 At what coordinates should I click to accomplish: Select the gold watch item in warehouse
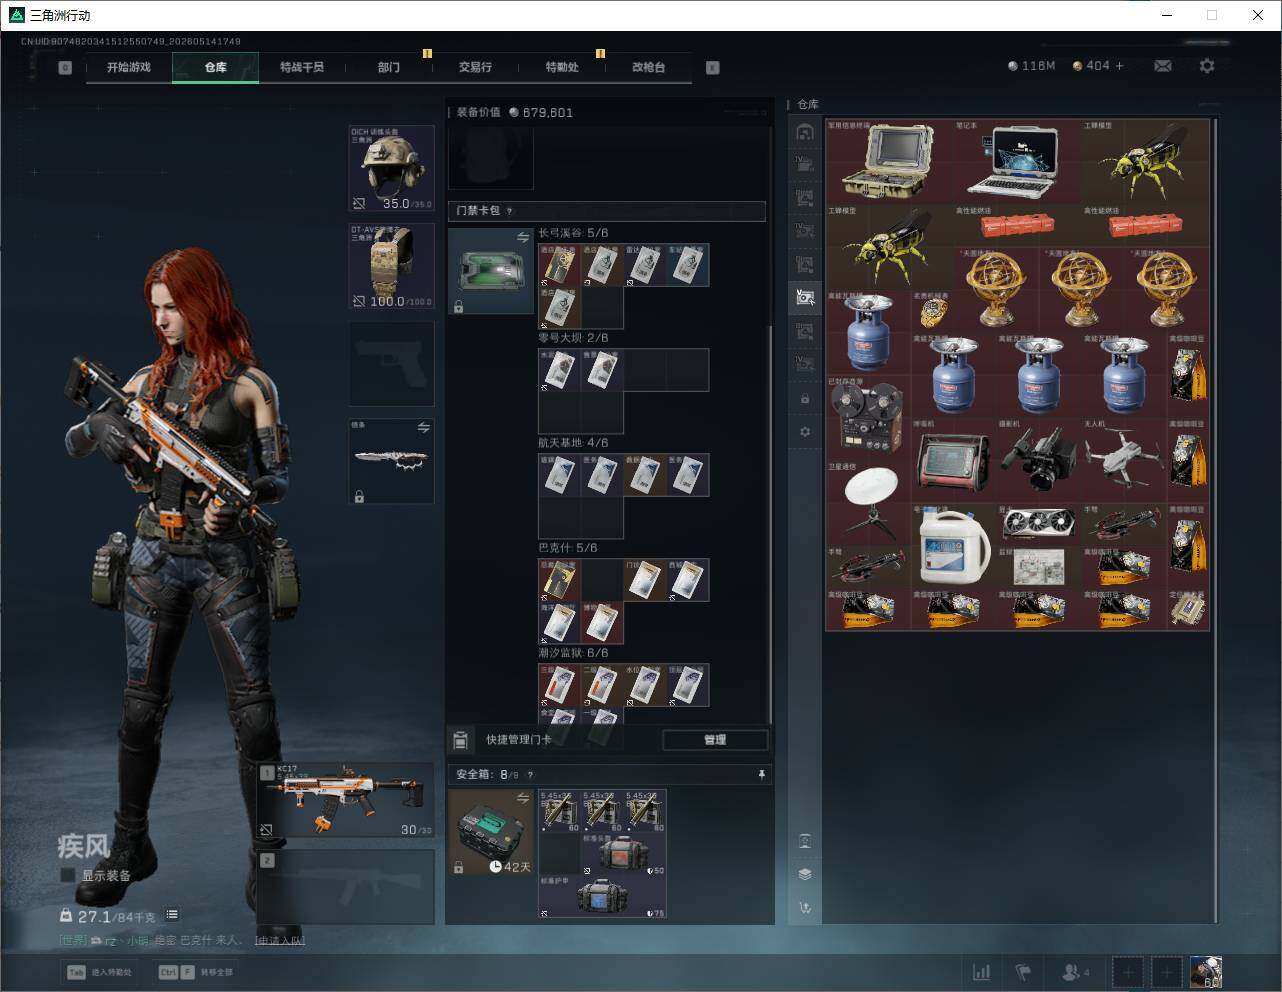tap(933, 312)
